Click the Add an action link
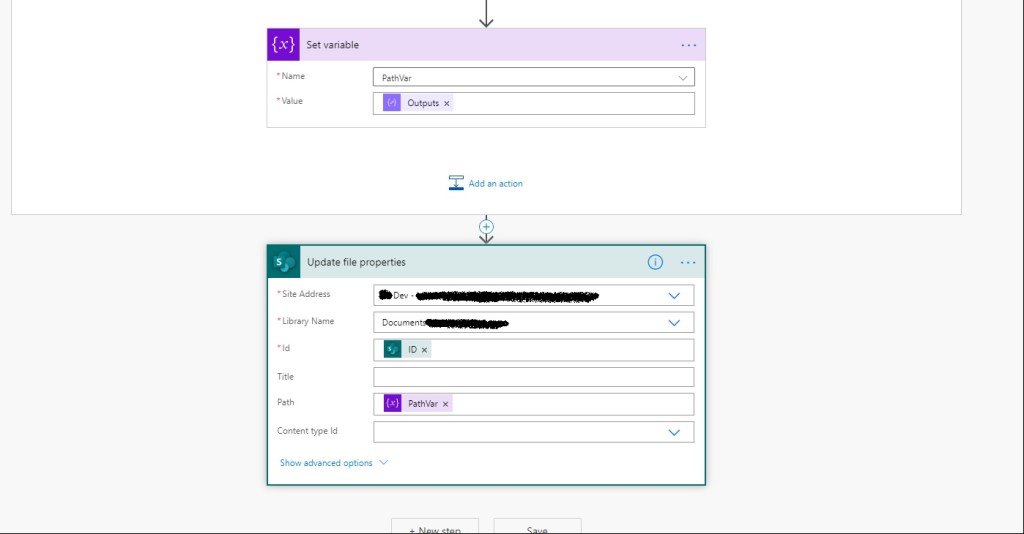The height and width of the screenshot is (534, 1024). [x=495, y=184]
